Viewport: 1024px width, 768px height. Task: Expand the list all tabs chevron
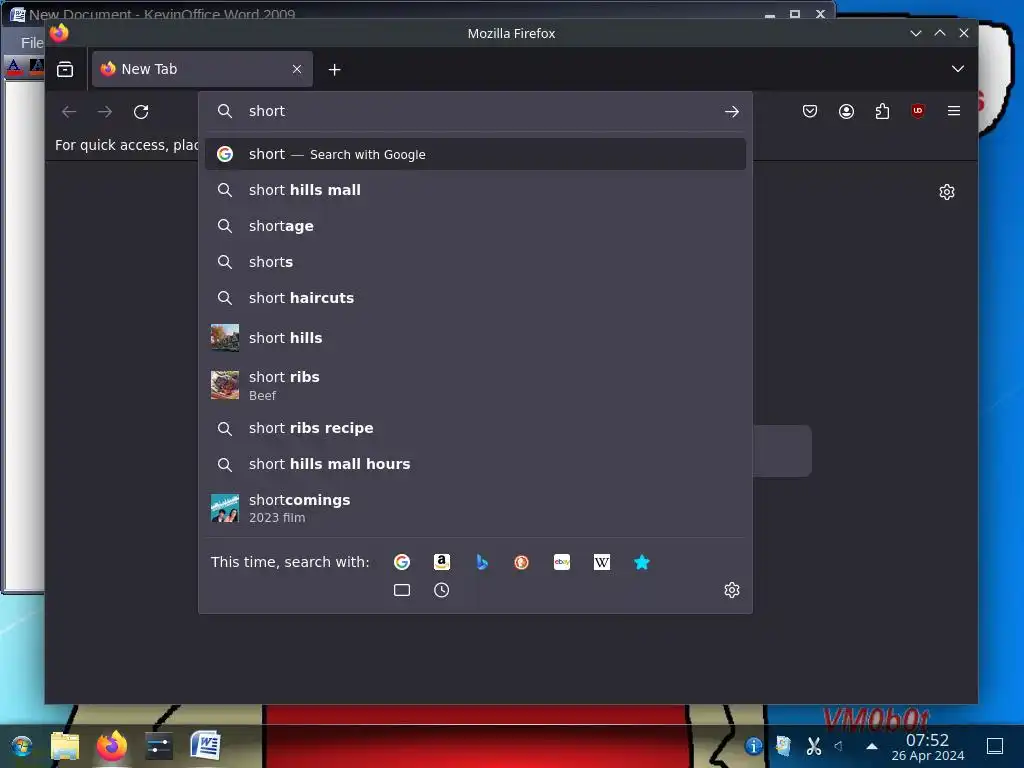[957, 69]
